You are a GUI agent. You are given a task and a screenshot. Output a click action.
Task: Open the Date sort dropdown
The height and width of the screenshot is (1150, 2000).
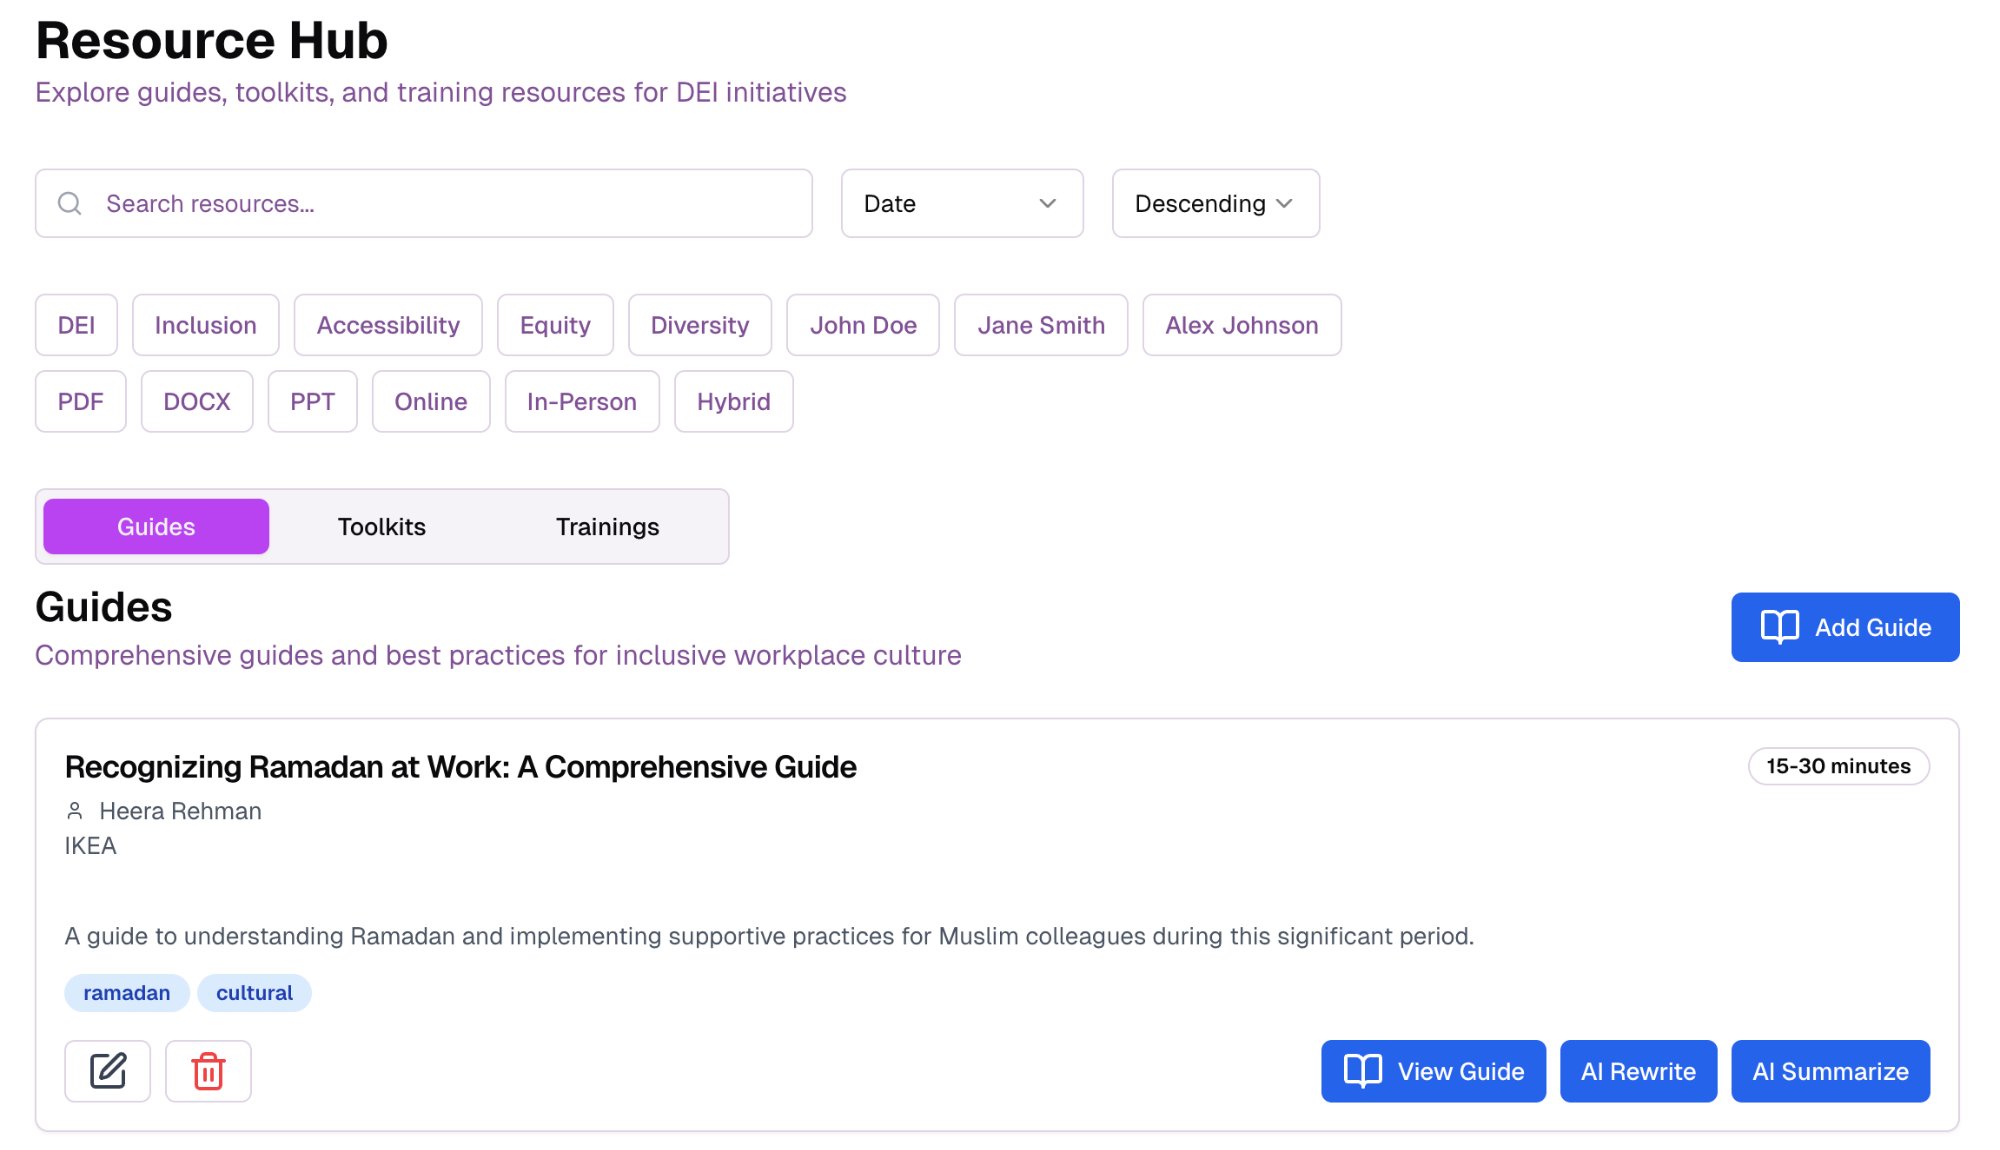[x=961, y=204]
